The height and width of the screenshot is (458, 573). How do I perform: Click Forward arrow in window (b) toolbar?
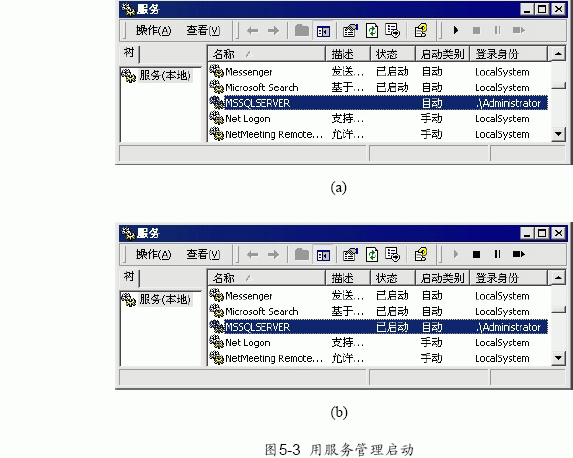(273, 254)
